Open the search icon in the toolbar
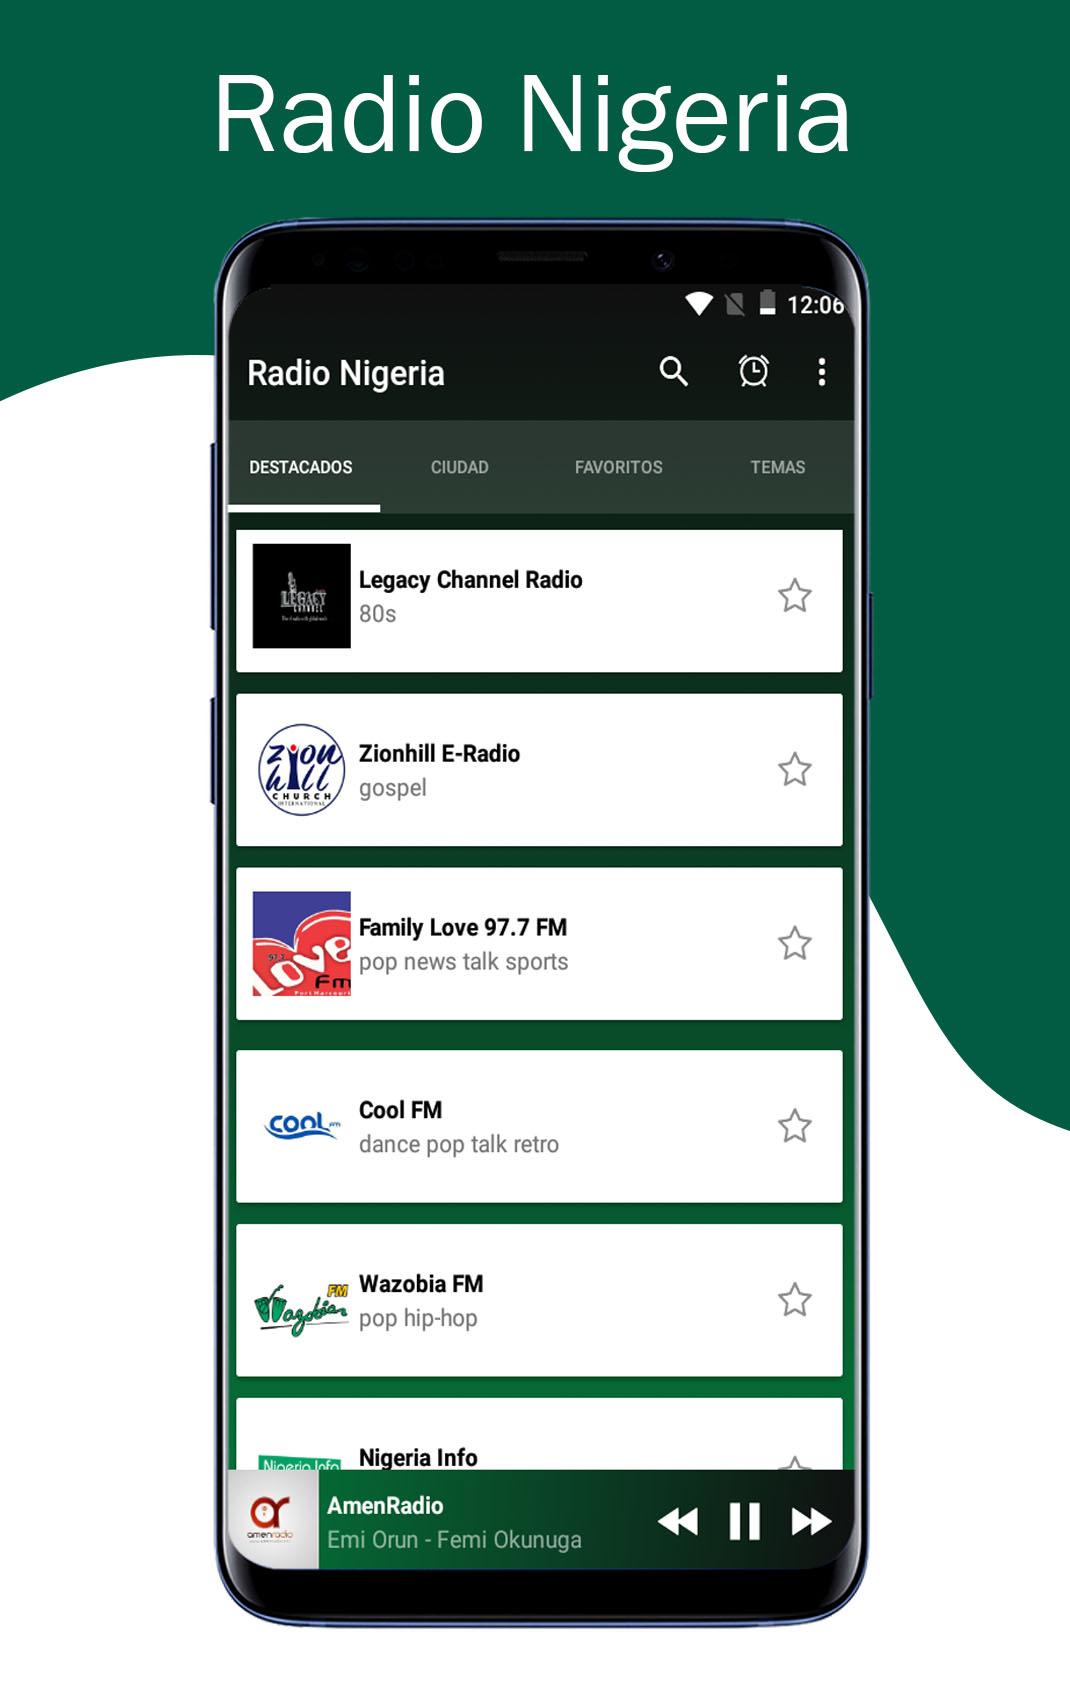The height and width of the screenshot is (1686, 1070). click(x=674, y=372)
